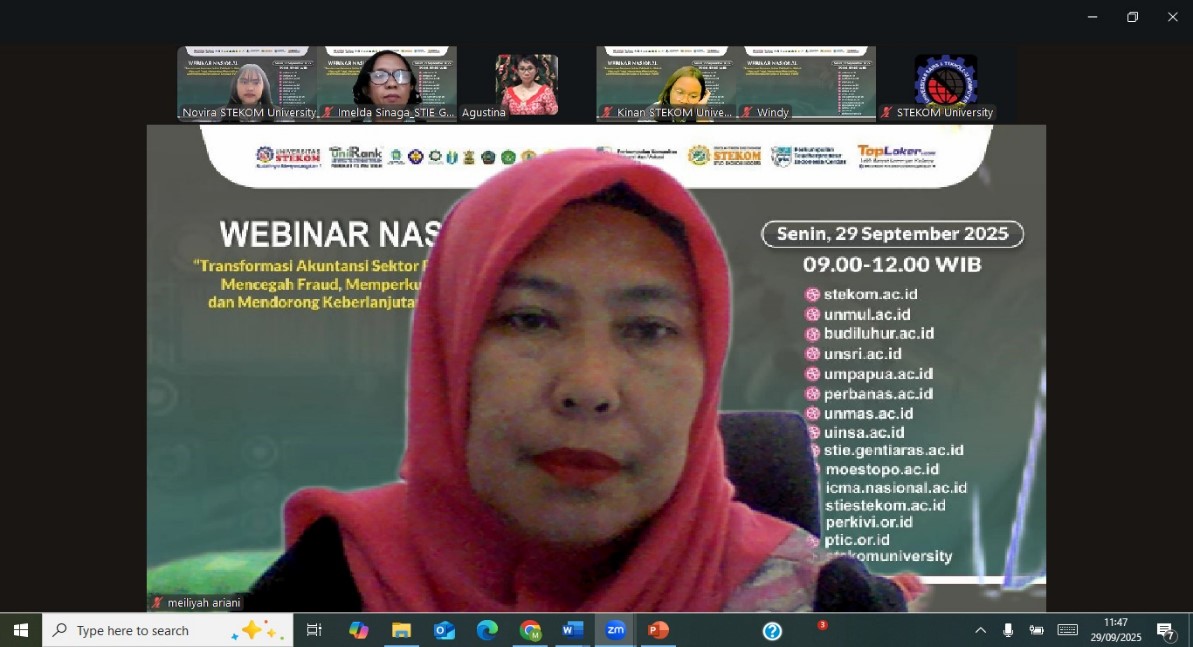Screen dimensions: 1193x647
Task: Switch to Microsoft Word in taskbar
Action: pos(572,630)
